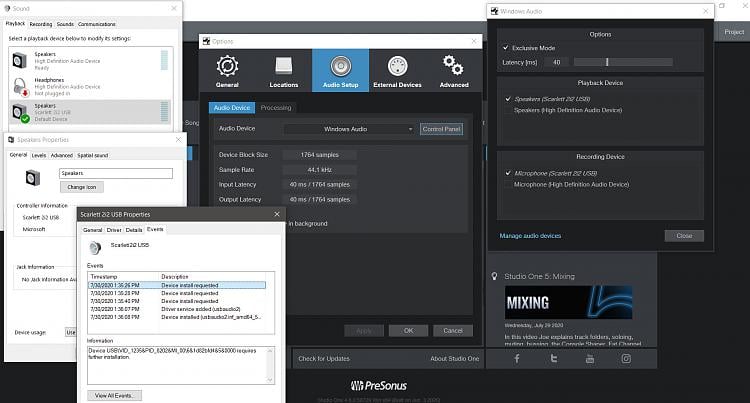The image size is (750, 403).
Task: Open the Driver tab in Scarlett properties
Action: click(x=113, y=230)
